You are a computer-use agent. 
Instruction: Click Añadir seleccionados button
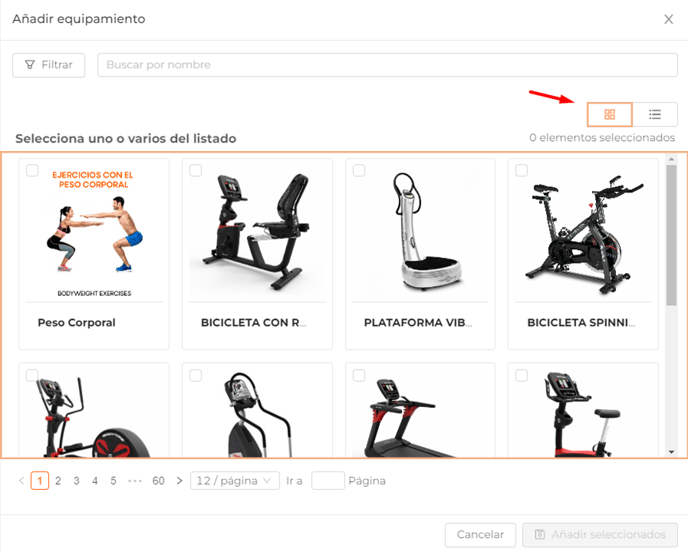(x=600, y=534)
